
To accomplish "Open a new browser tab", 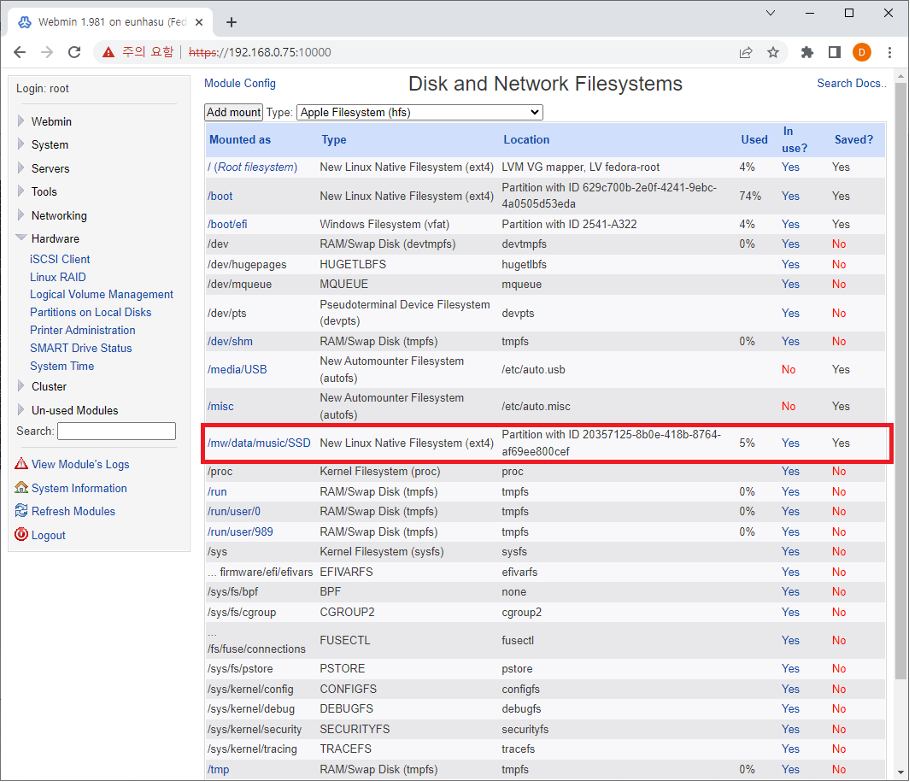I will pos(232,22).
